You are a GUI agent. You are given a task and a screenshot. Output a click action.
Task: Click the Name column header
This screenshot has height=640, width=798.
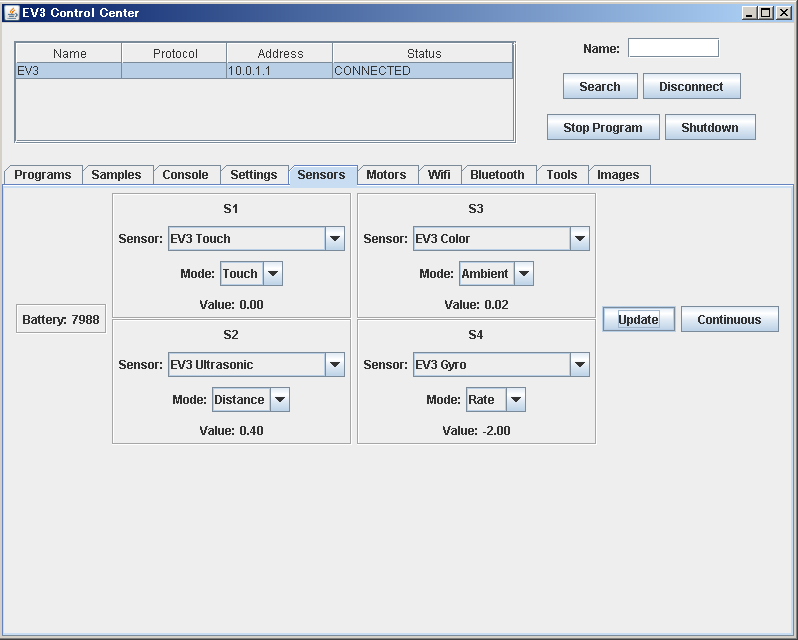(x=69, y=53)
